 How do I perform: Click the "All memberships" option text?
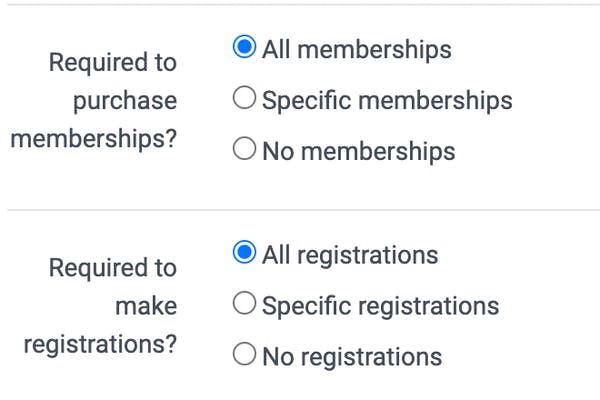(x=357, y=50)
